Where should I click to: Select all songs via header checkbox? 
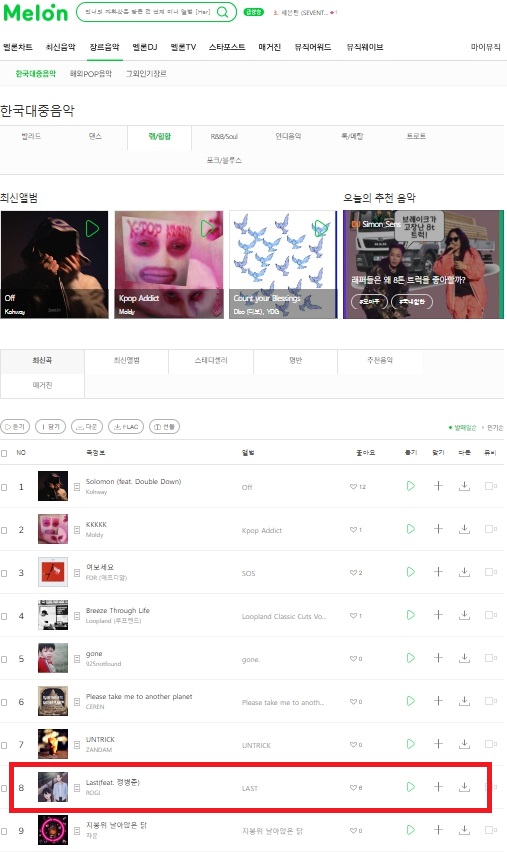(4, 453)
